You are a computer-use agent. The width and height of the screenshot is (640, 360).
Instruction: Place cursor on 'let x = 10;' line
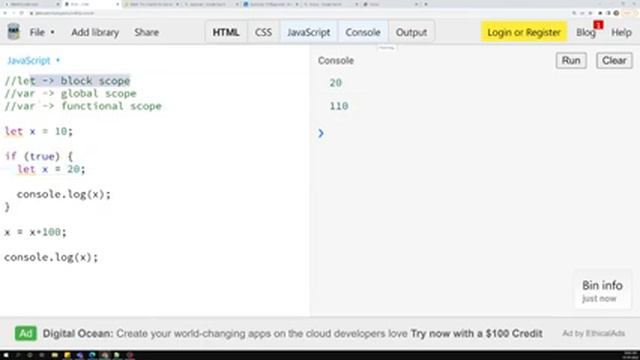[38, 131]
